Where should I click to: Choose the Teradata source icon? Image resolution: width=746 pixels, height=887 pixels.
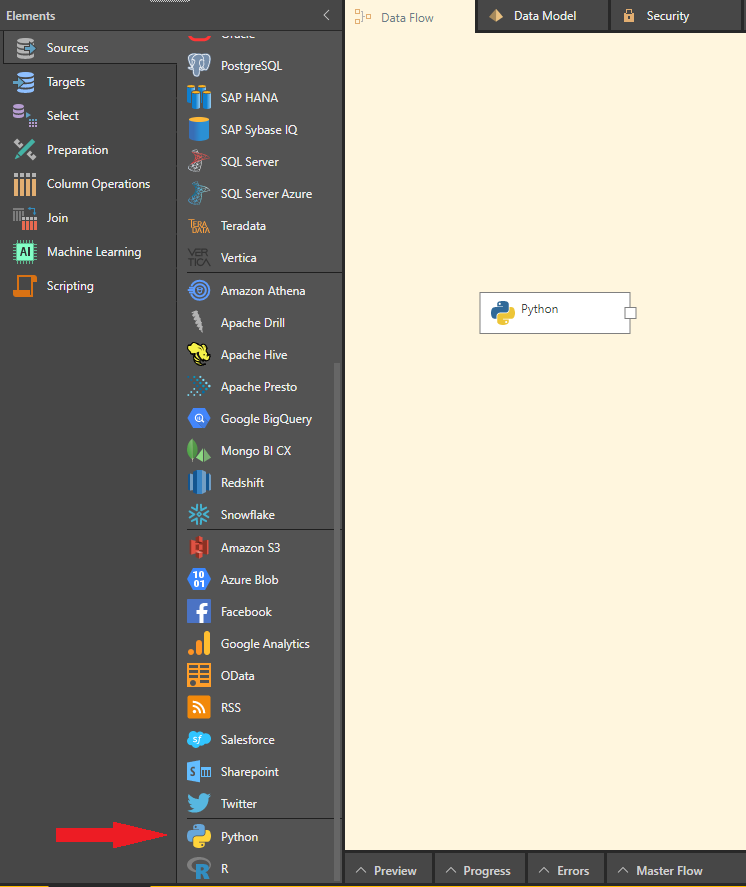199,226
